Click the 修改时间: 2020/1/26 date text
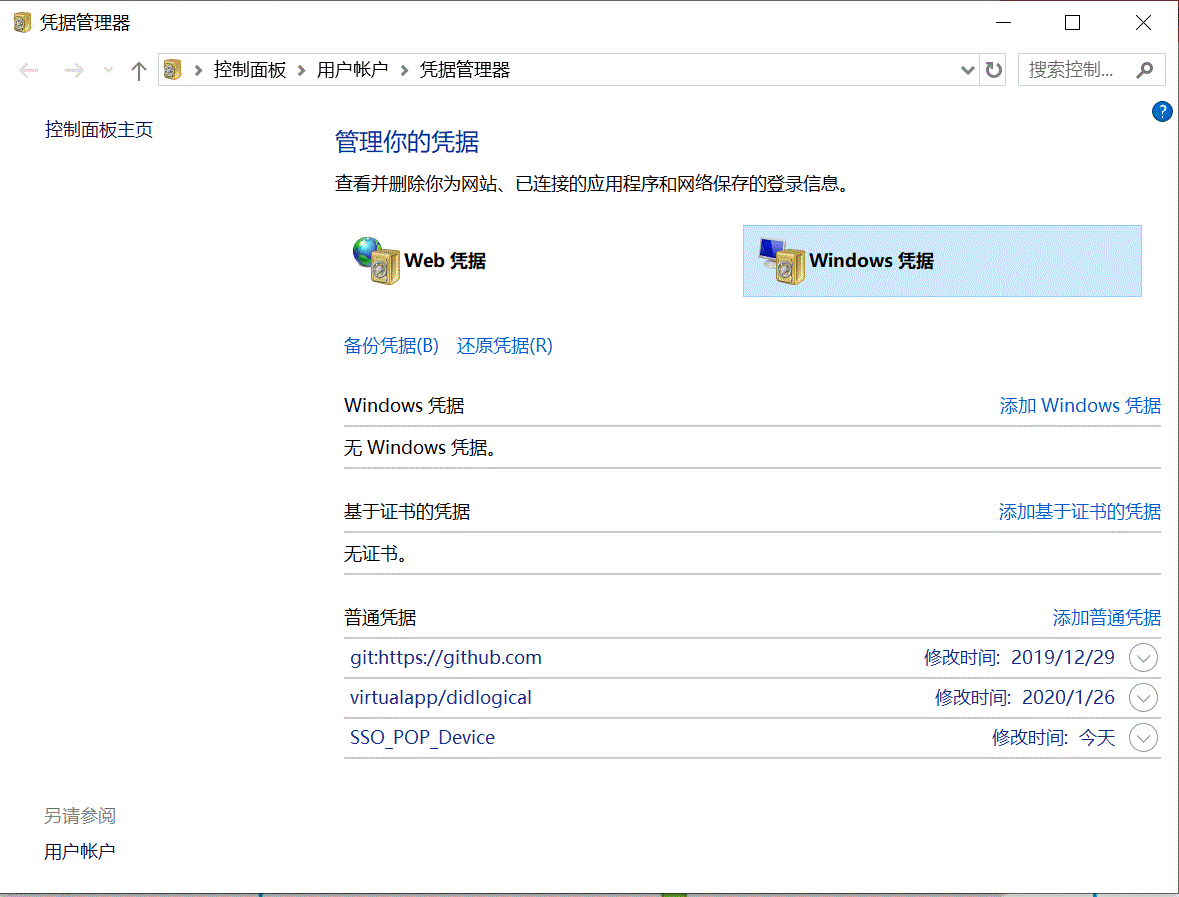 1025,698
